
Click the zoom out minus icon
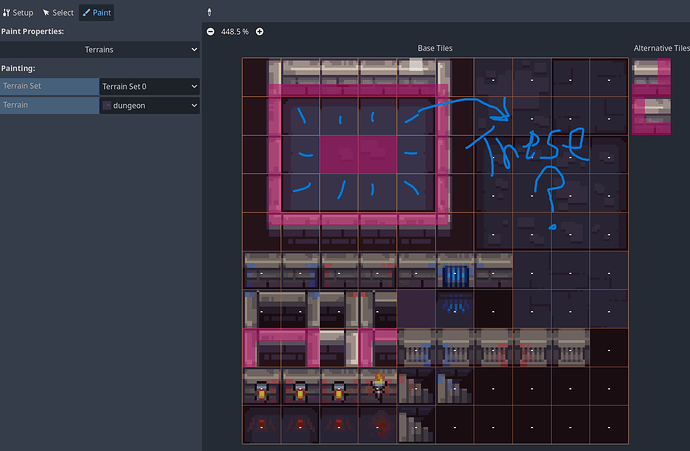(x=210, y=32)
